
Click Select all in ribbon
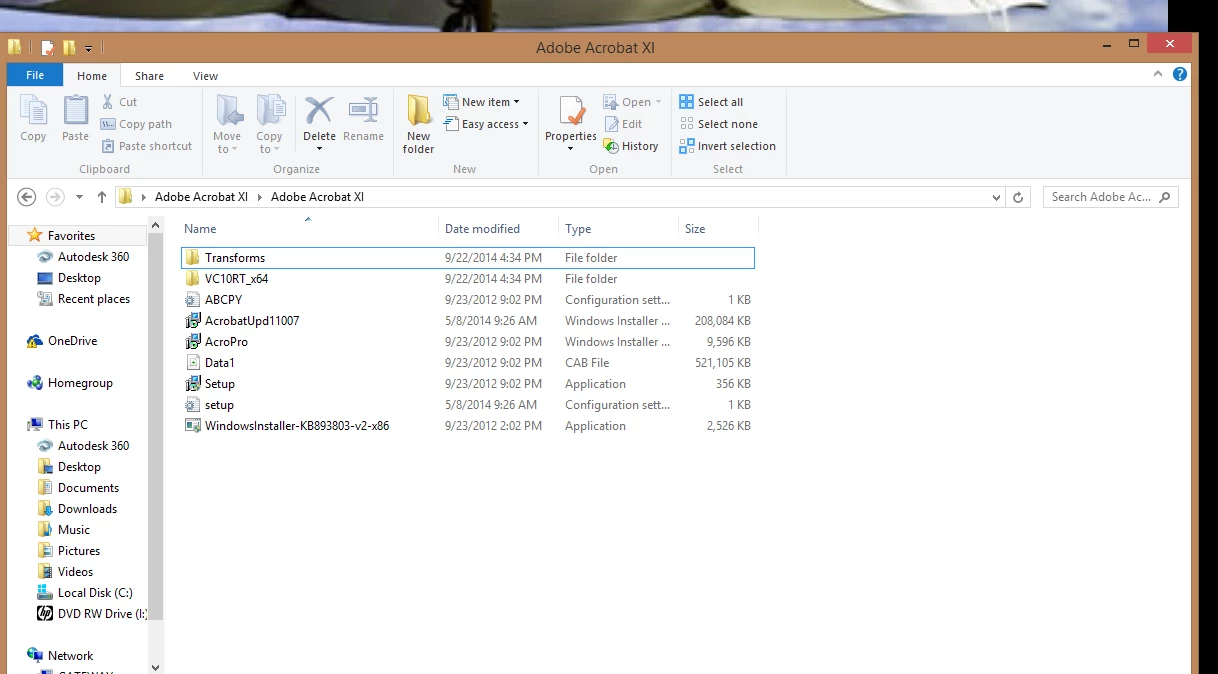(x=711, y=102)
